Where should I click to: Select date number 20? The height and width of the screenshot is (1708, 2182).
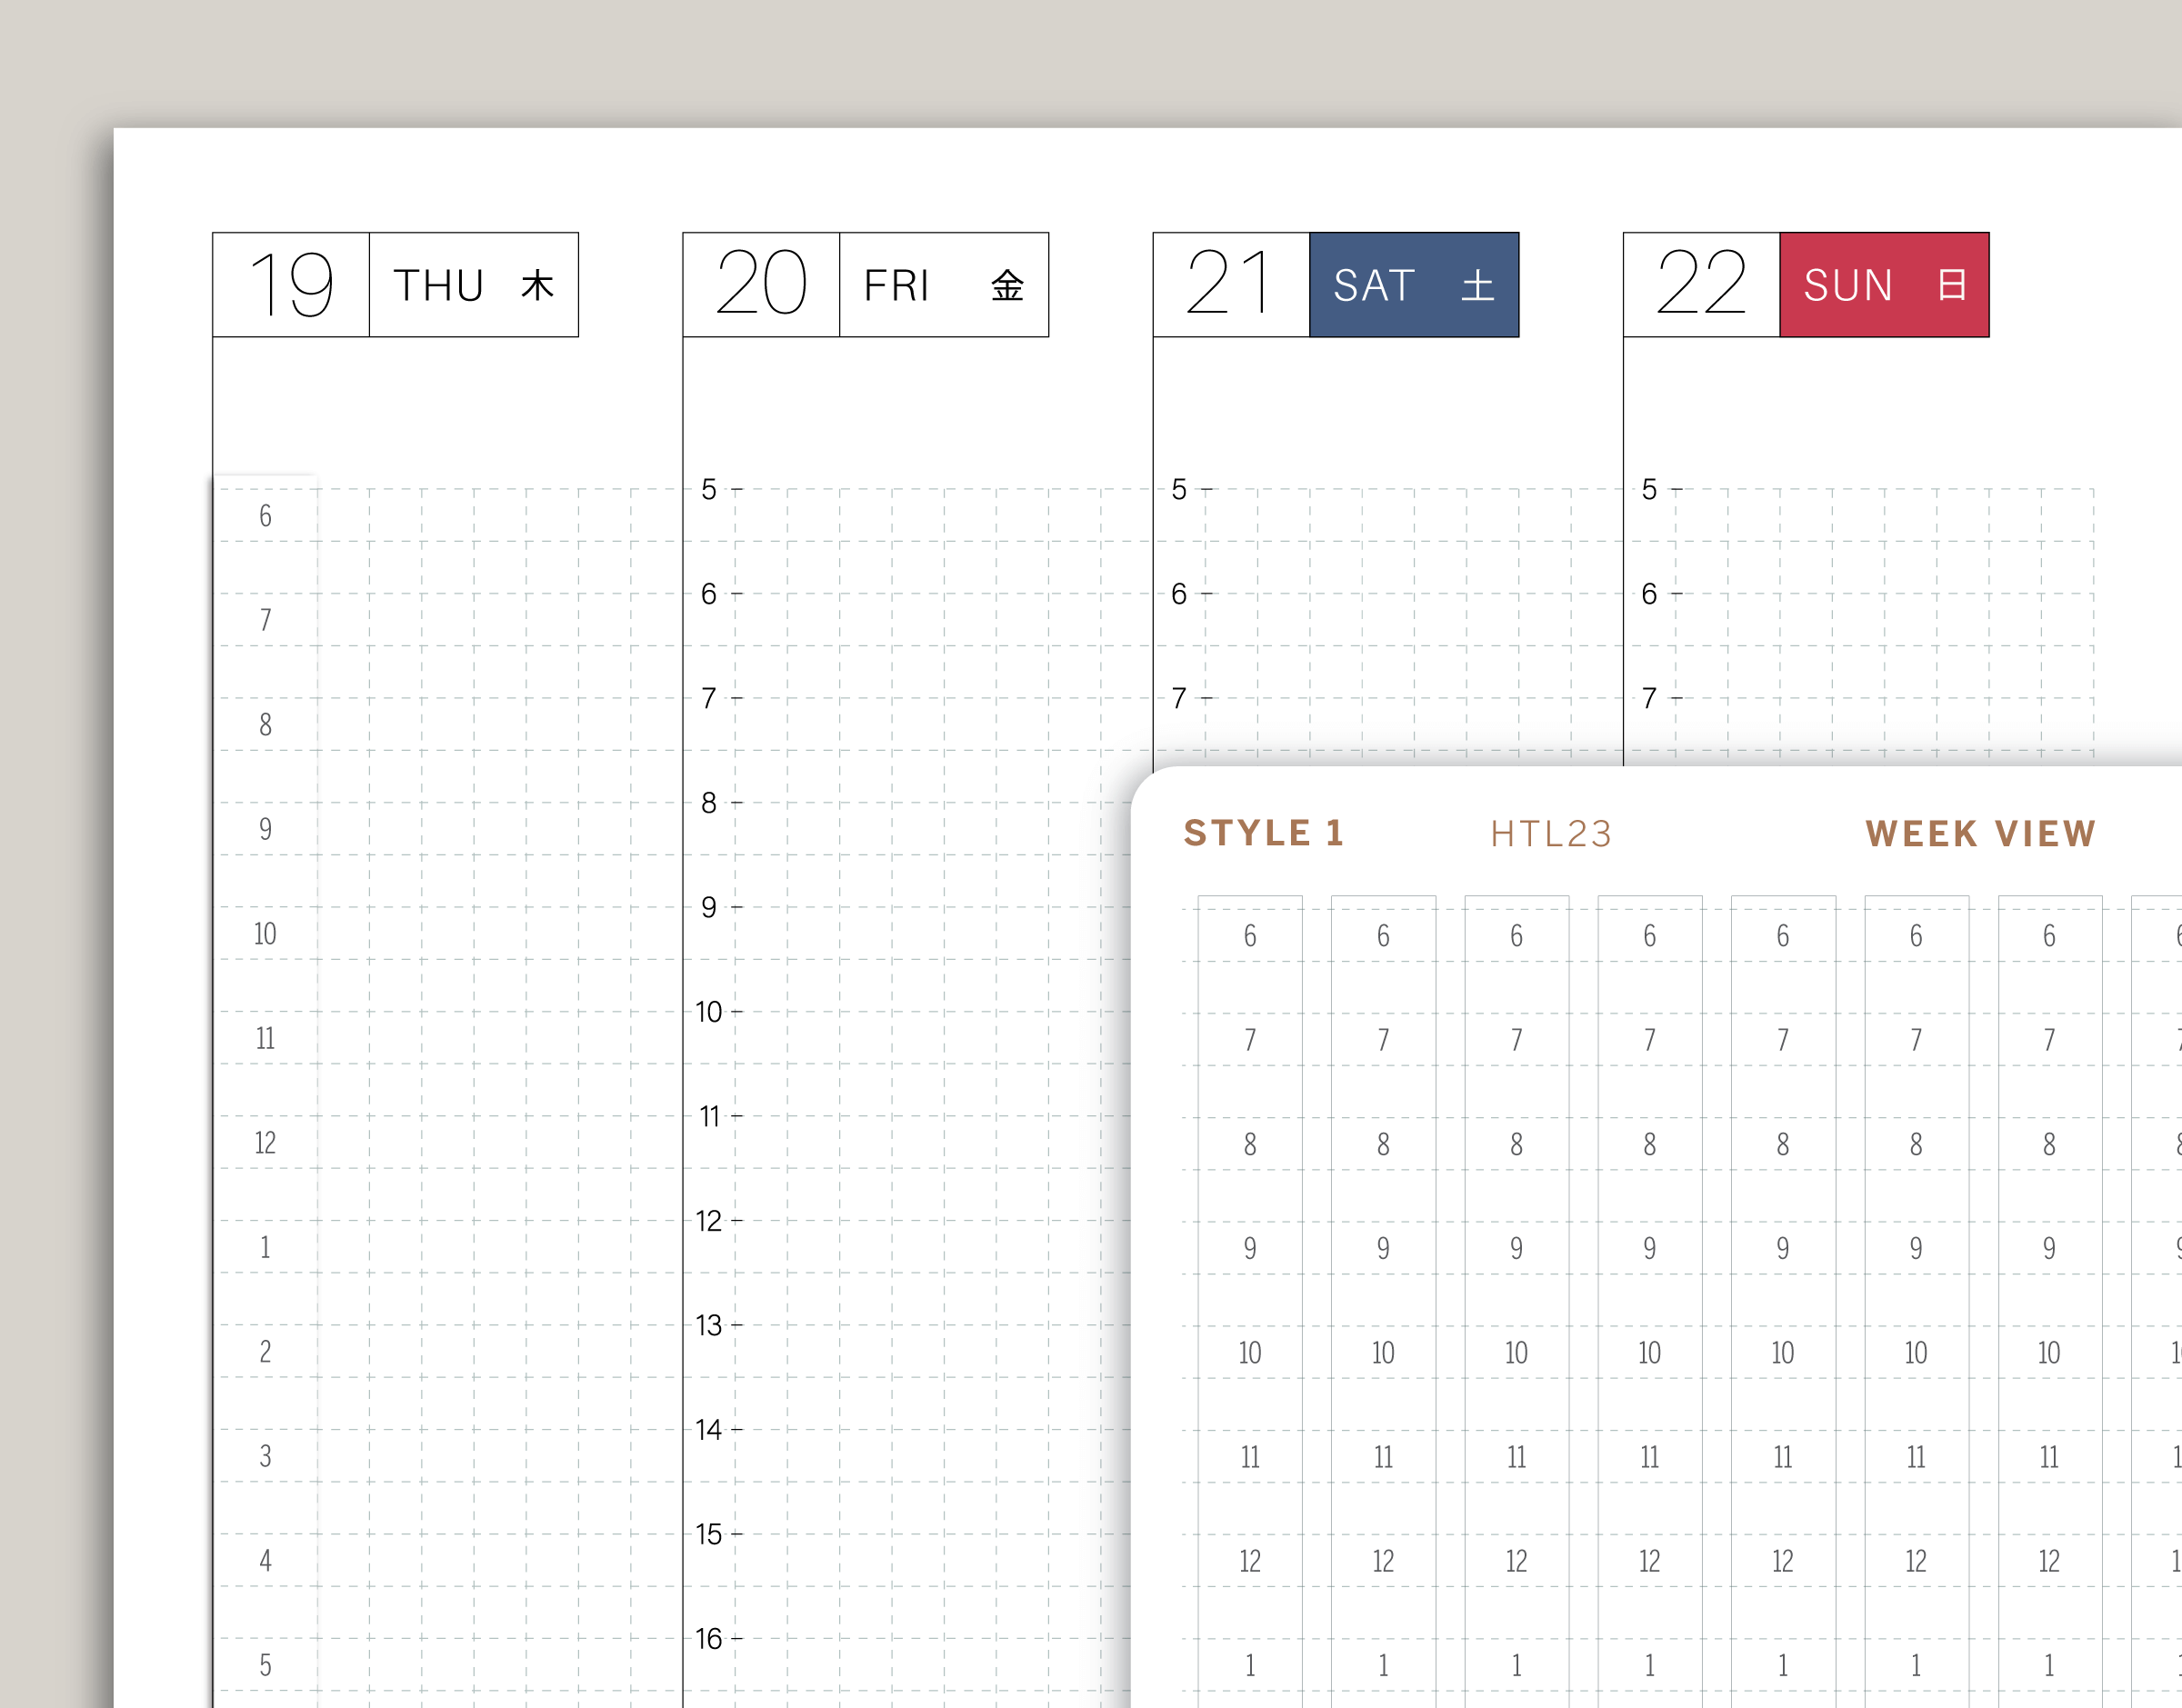tap(761, 284)
